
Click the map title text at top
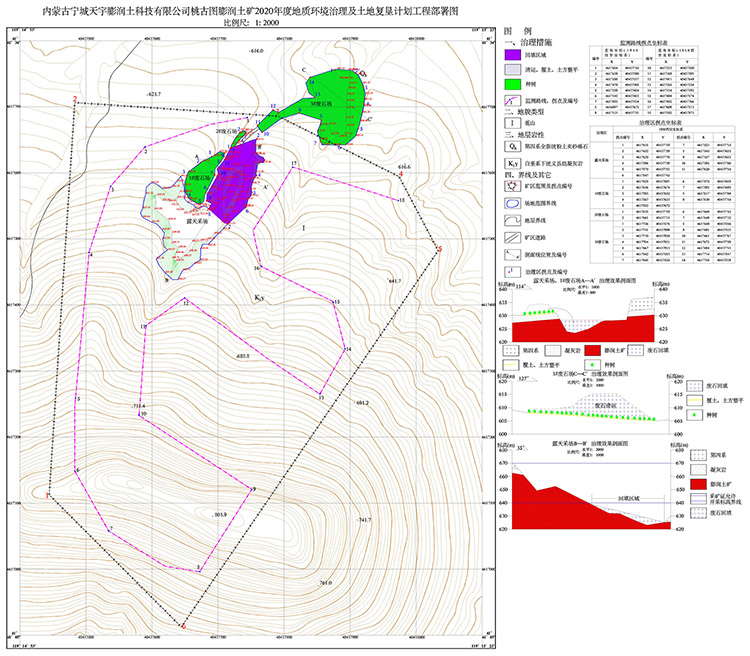pyautogui.click(x=250, y=11)
